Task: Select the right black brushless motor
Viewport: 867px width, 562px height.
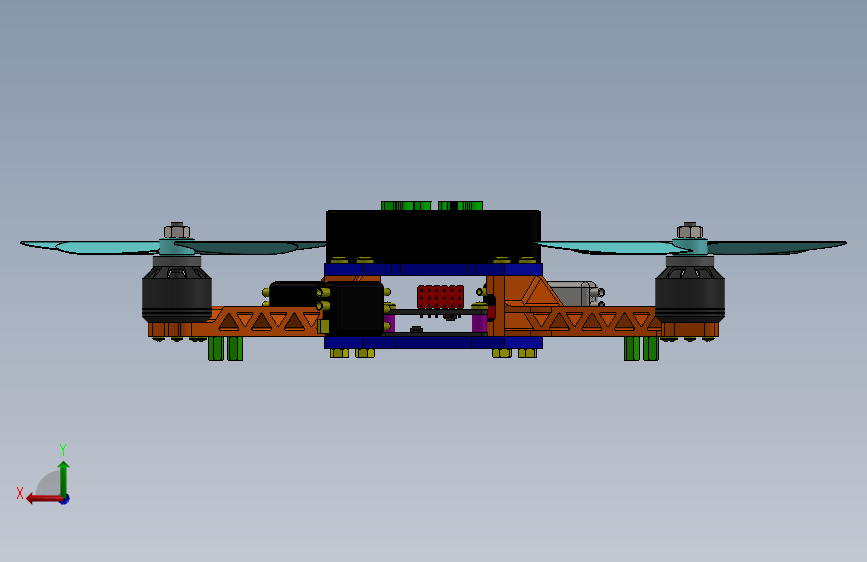Action: coord(690,289)
